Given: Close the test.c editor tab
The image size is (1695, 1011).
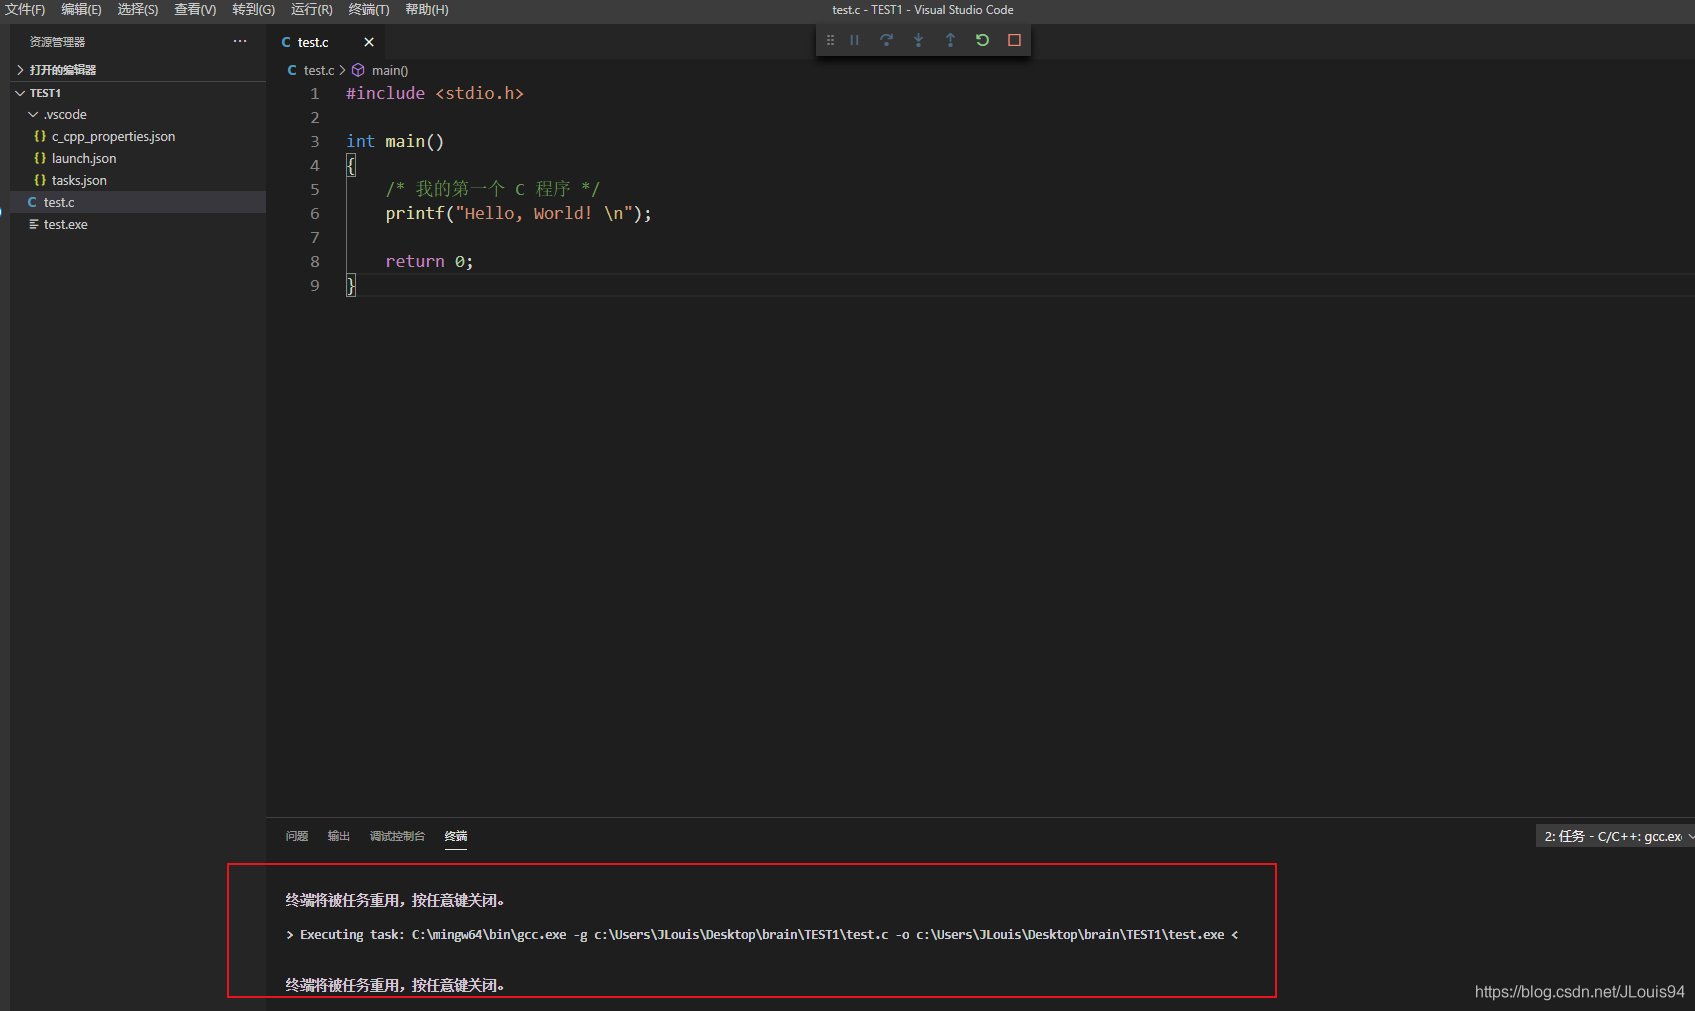Looking at the screenshot, I should [x=369, y=42].
